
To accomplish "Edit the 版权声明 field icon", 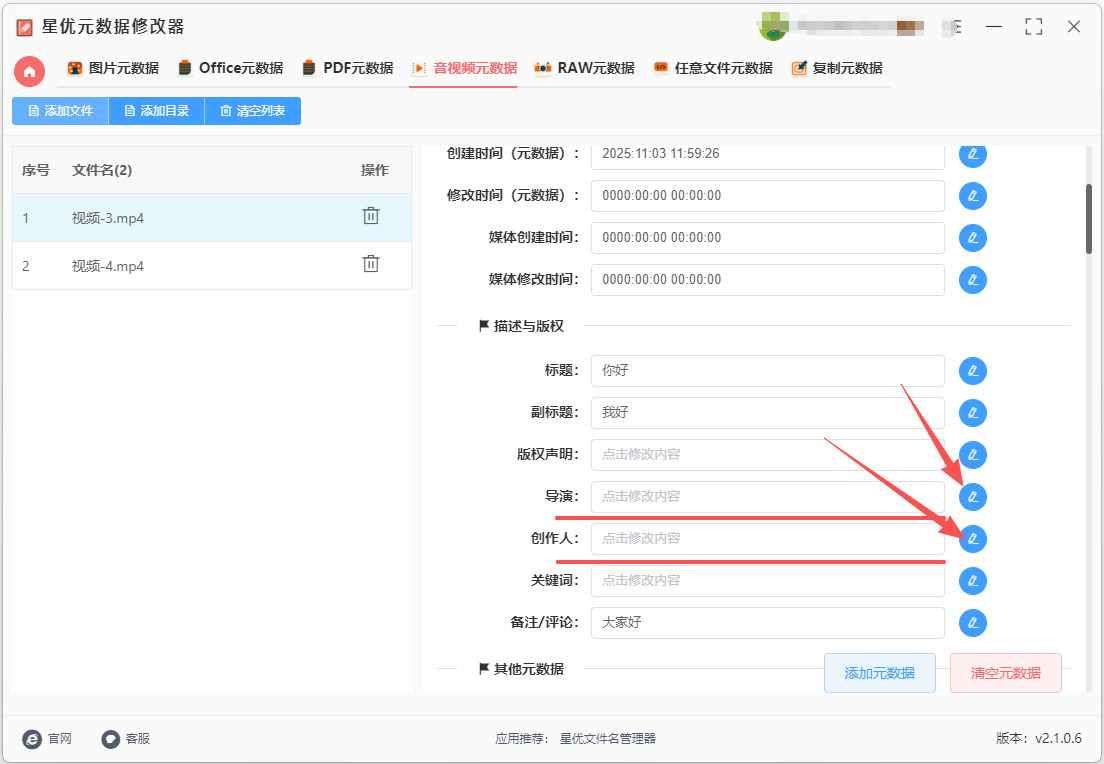I will [973, 455].
